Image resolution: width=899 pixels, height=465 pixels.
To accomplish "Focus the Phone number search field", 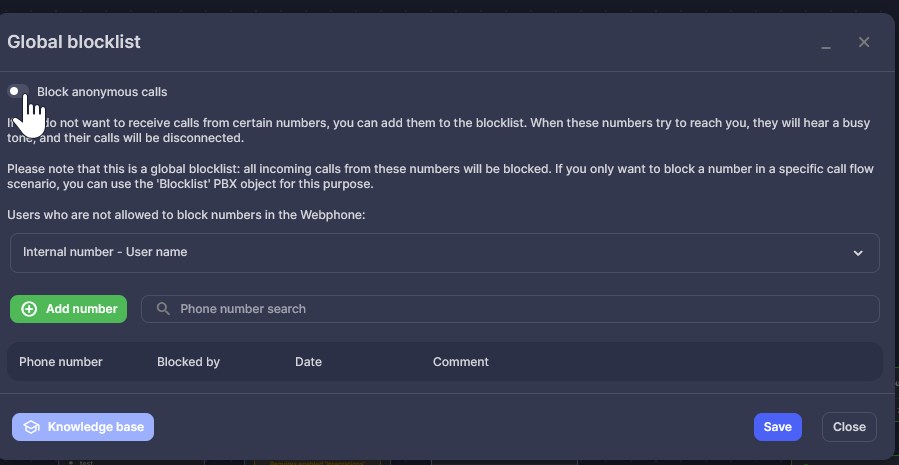I will point(520,309).
